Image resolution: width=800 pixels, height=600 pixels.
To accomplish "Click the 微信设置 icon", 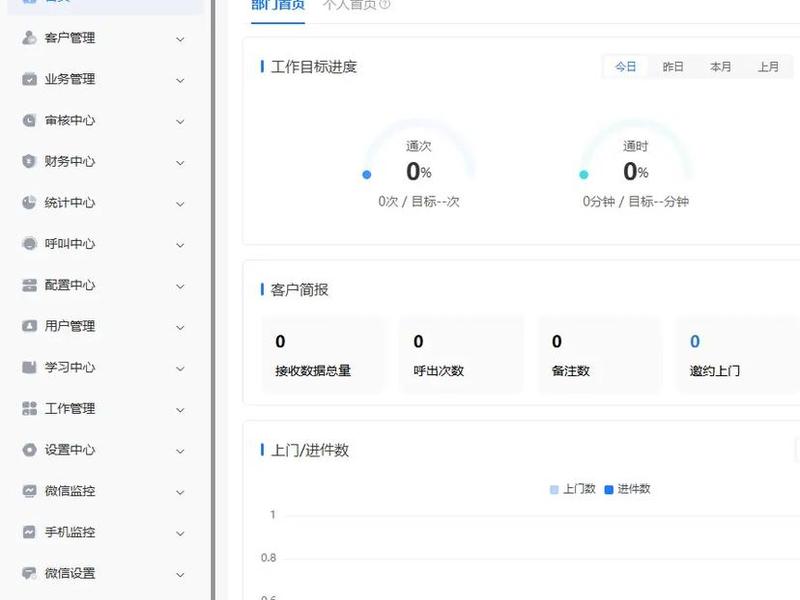I will [30, 573].
